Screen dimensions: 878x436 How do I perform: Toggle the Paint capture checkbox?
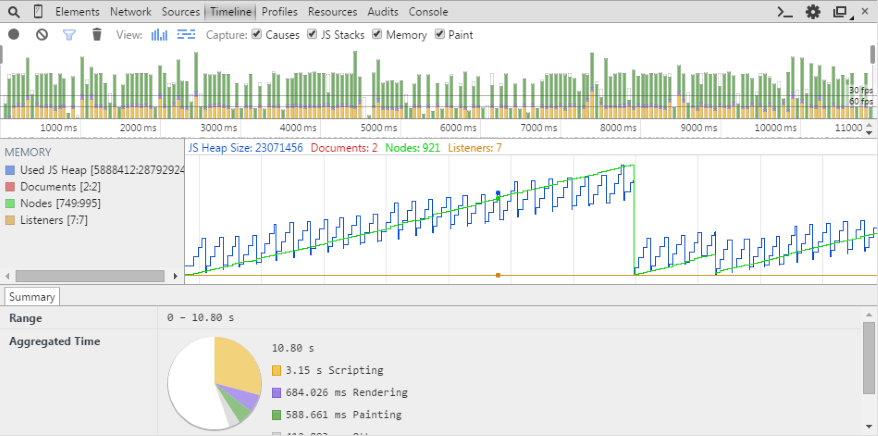coord(439,34)
